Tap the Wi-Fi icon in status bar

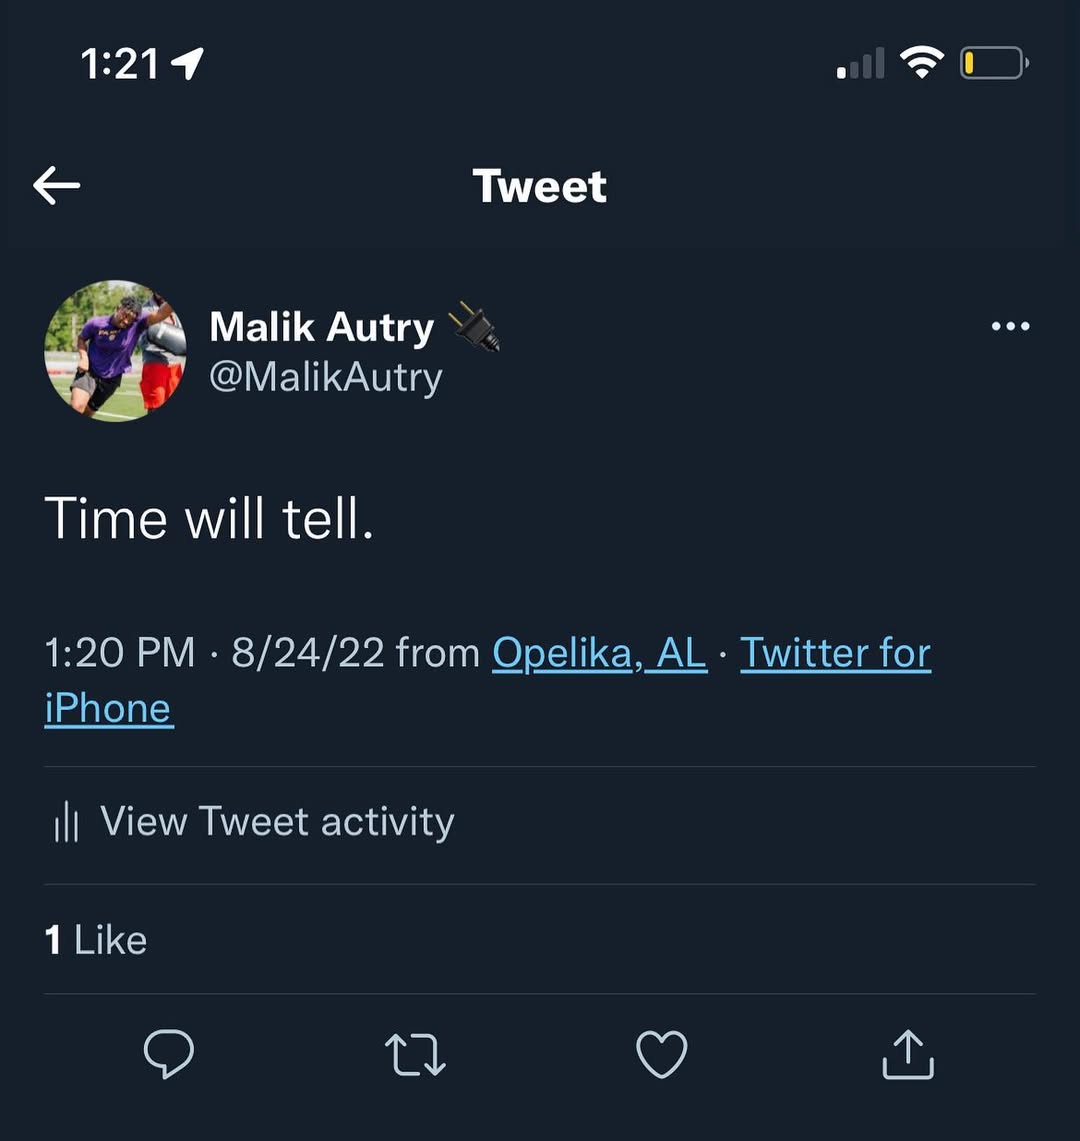point(921,64)
